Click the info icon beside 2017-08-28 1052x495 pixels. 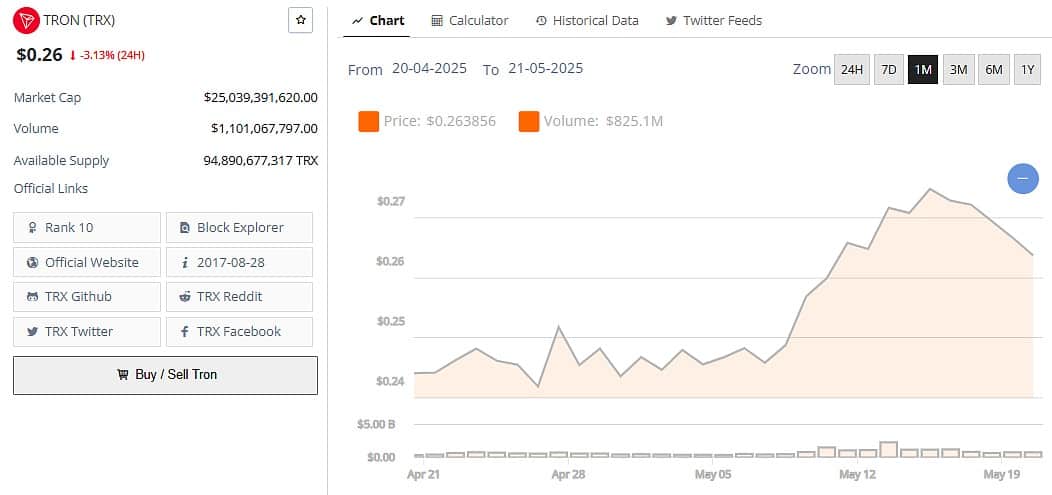(185, 263)
